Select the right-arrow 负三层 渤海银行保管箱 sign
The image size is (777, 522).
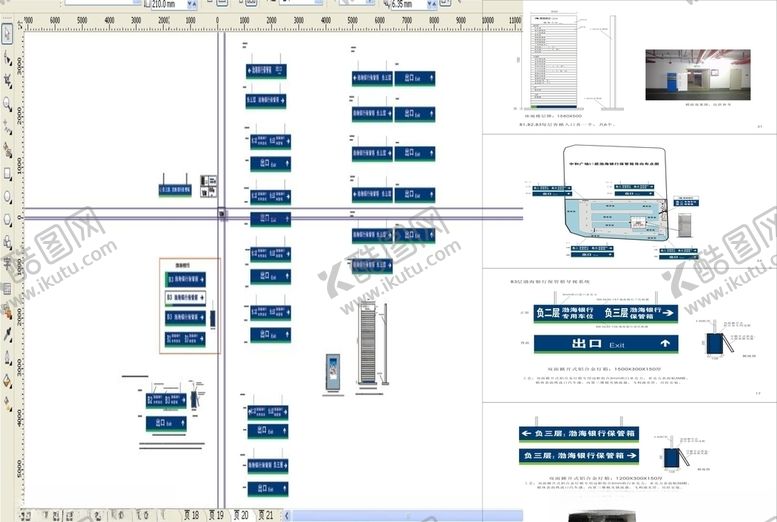point(579,456)
